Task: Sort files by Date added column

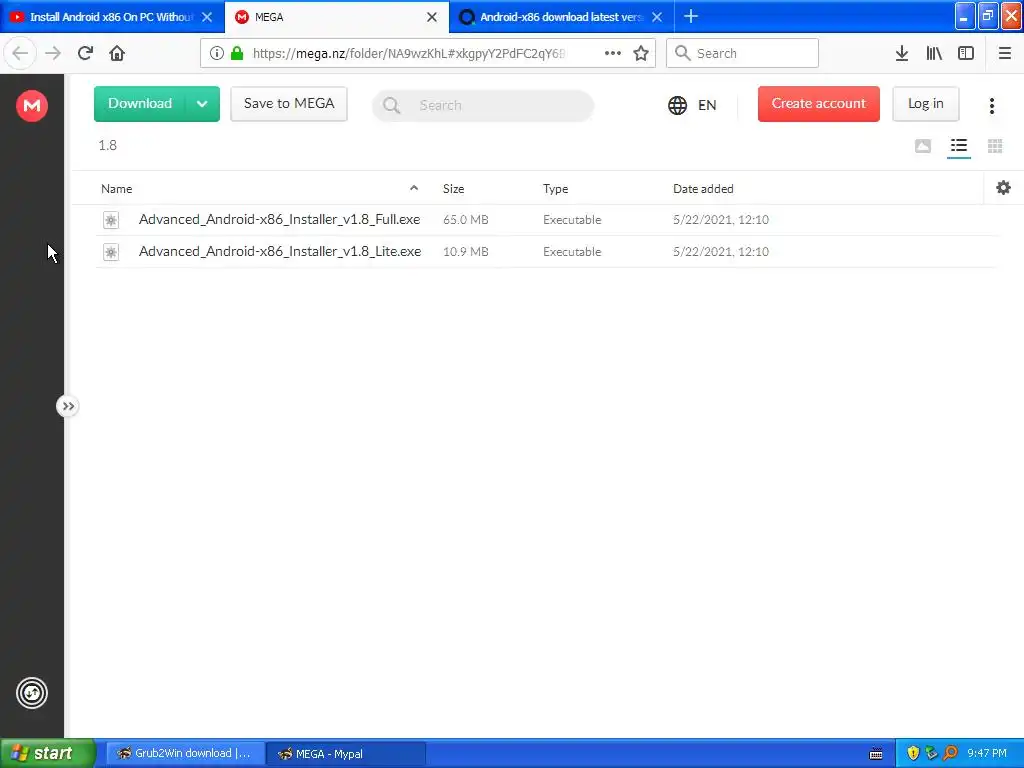Action: (703, 189)
